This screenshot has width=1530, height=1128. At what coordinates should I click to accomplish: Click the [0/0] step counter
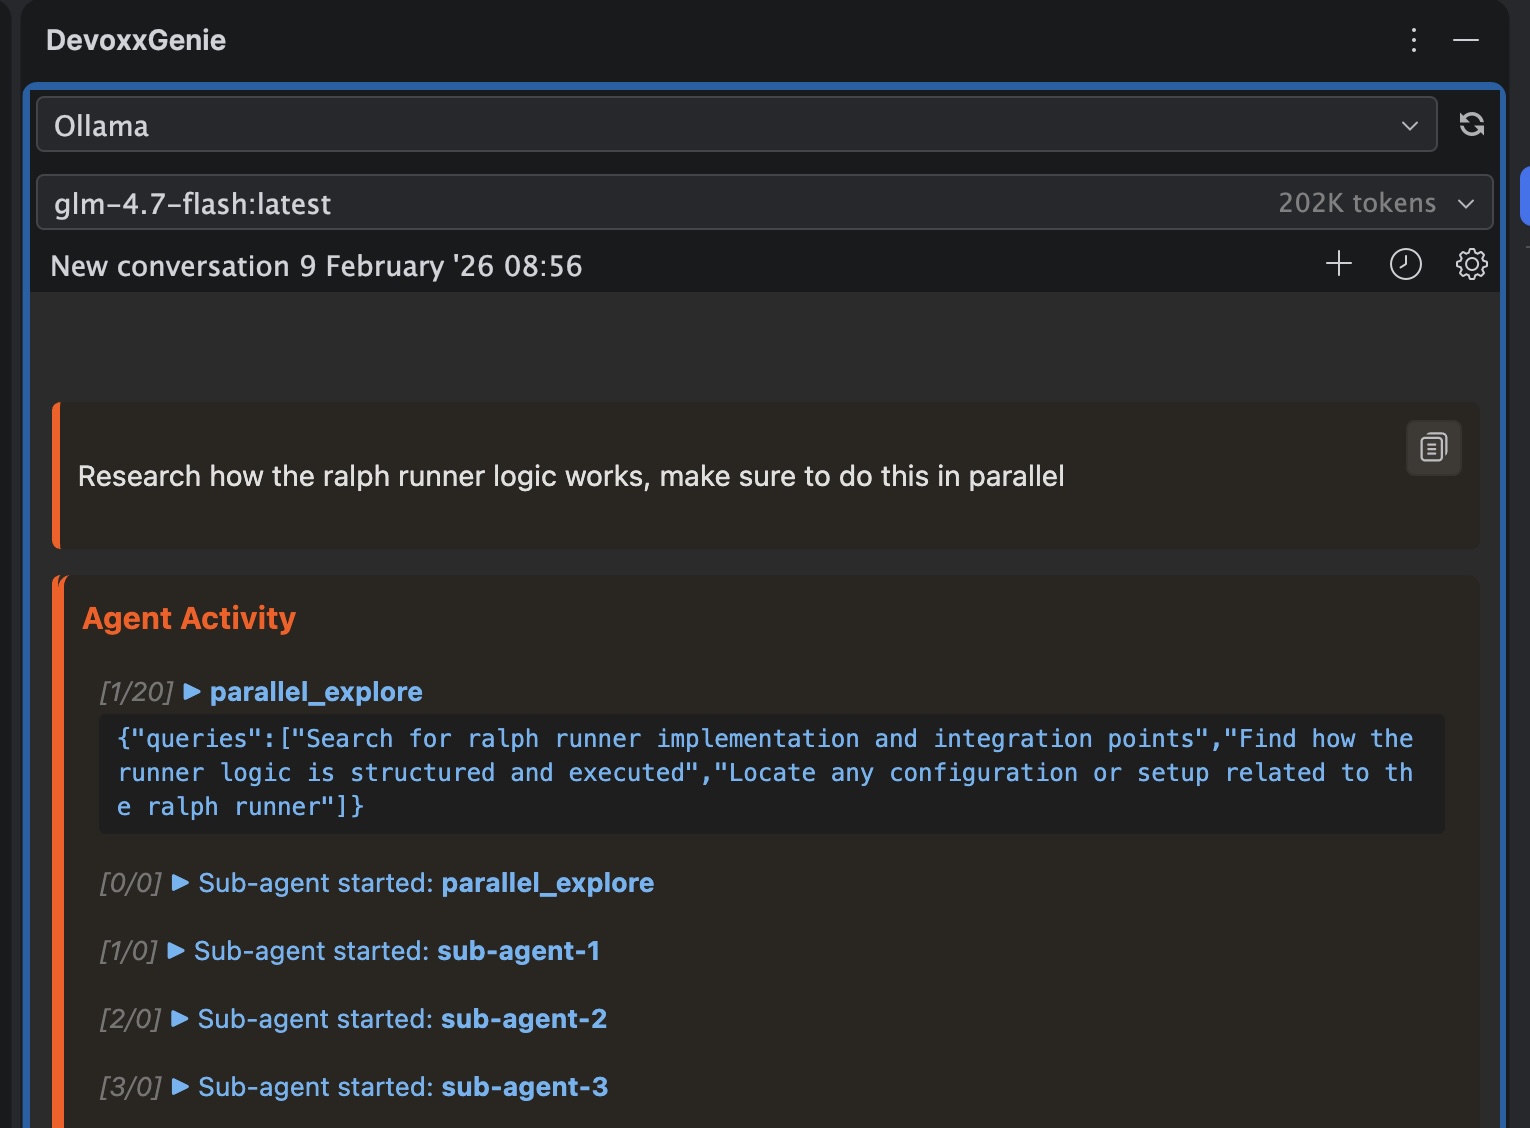(131, 883)
